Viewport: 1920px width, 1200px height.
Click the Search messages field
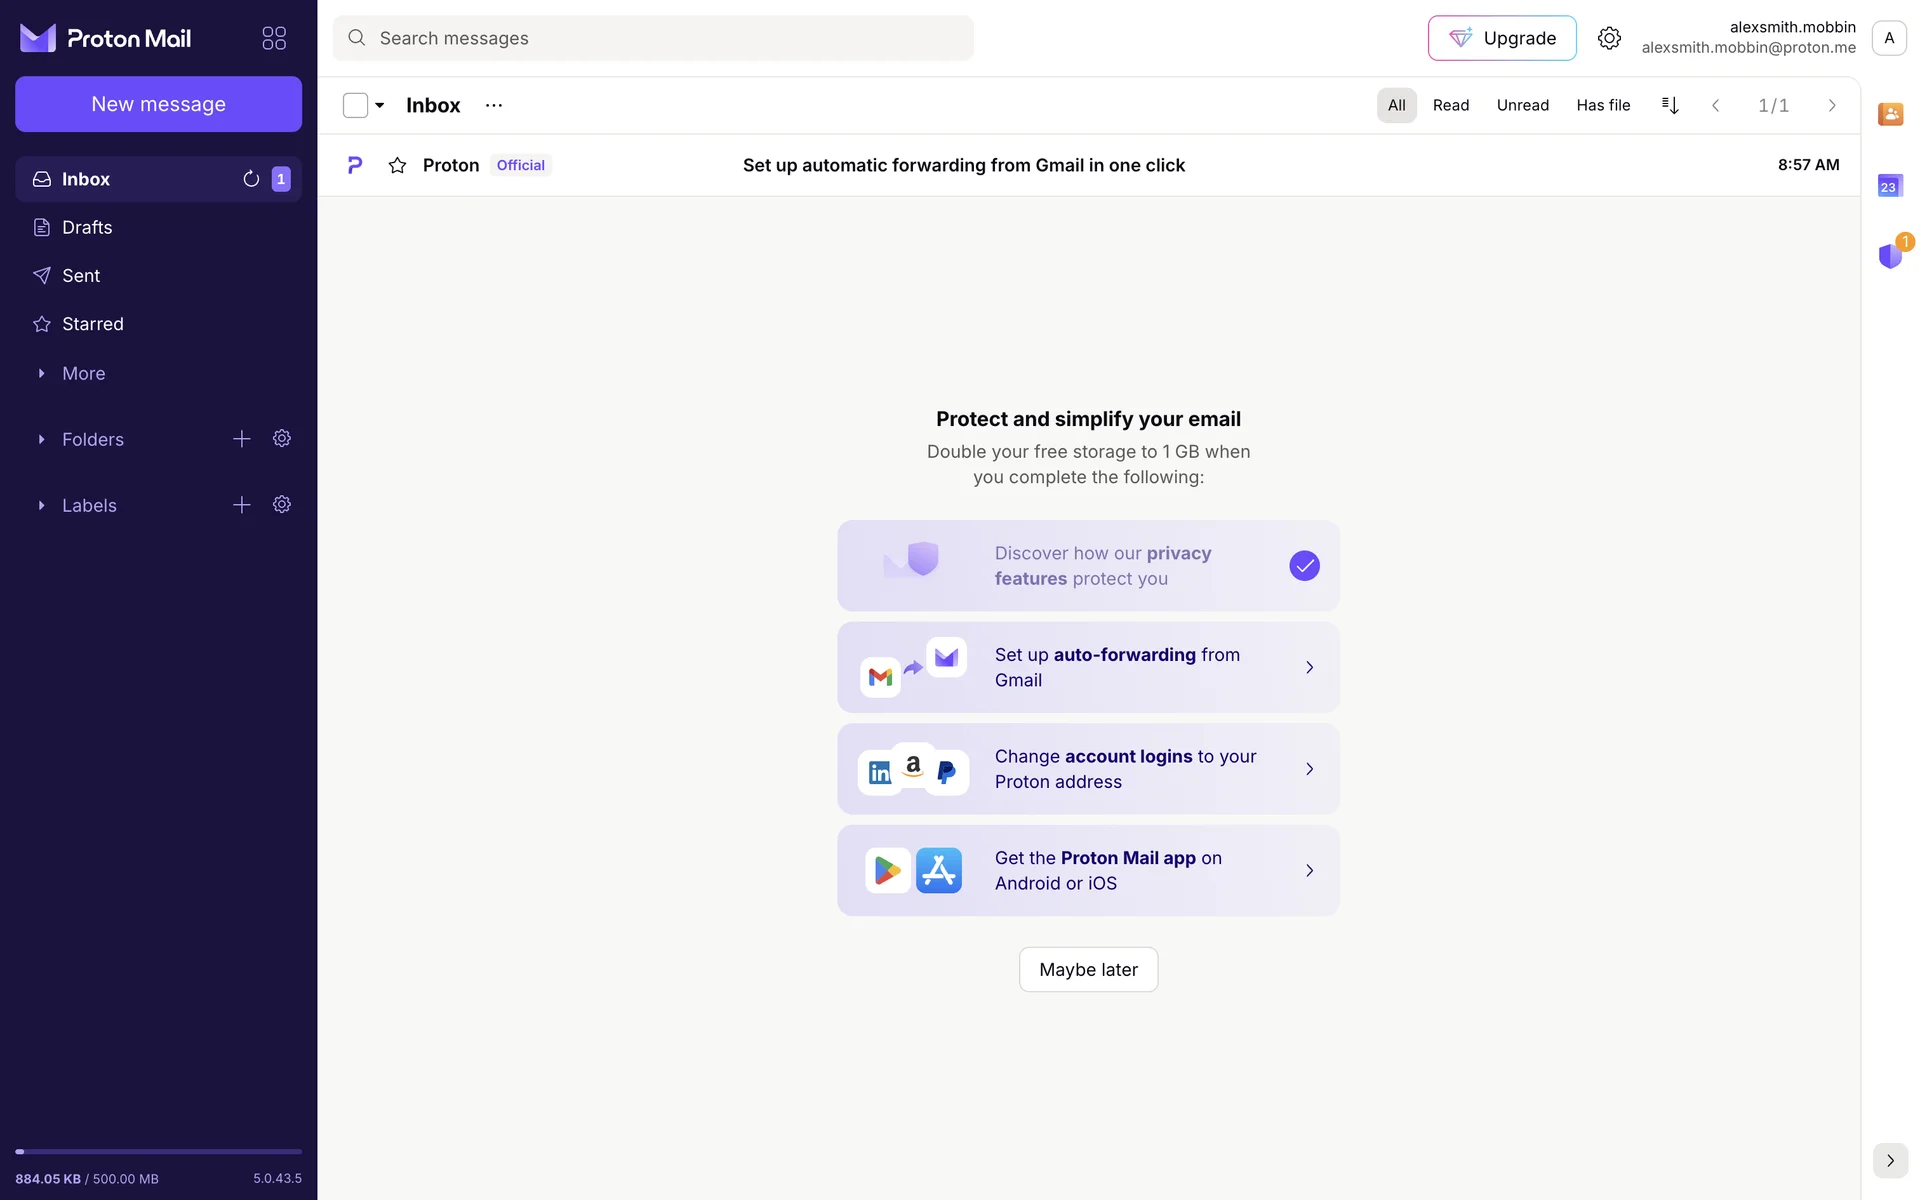pos(653,38)
